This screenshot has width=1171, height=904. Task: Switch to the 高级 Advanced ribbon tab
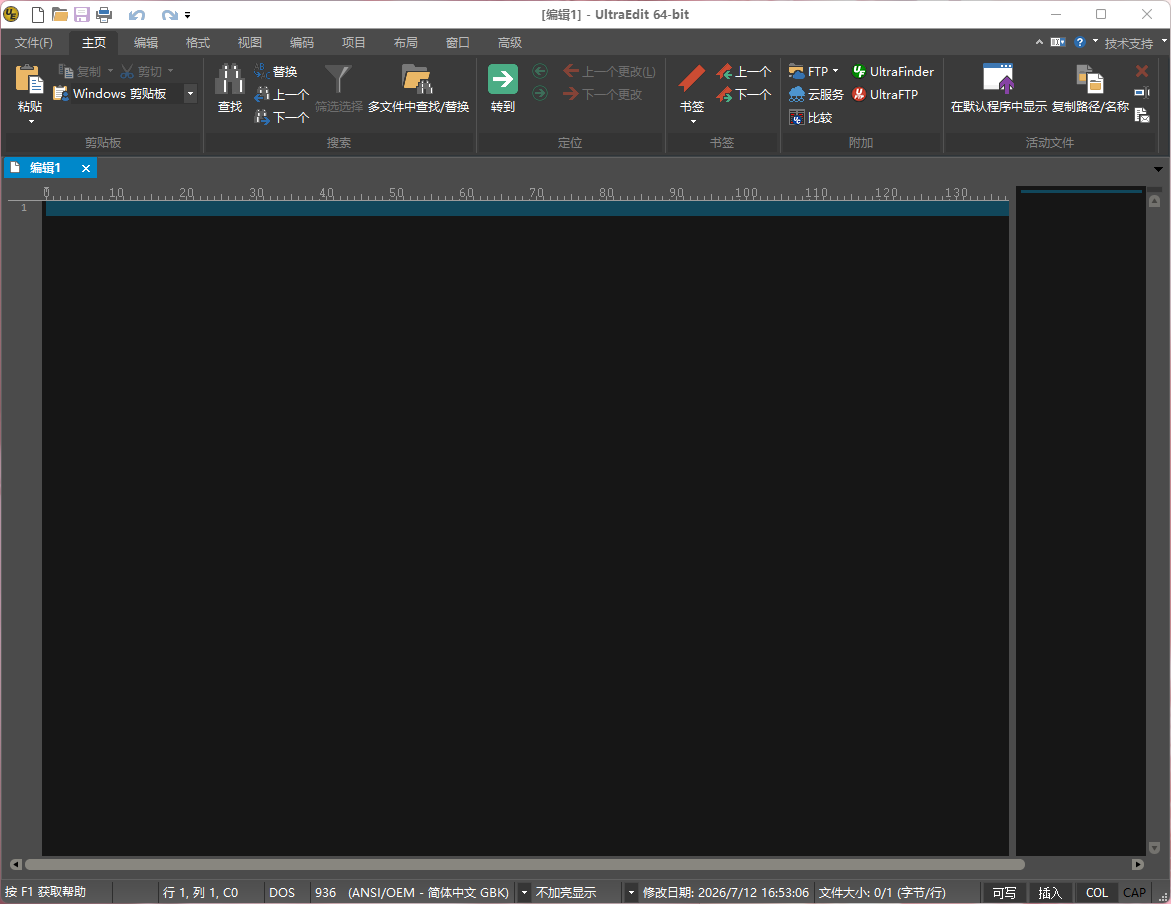509,43
